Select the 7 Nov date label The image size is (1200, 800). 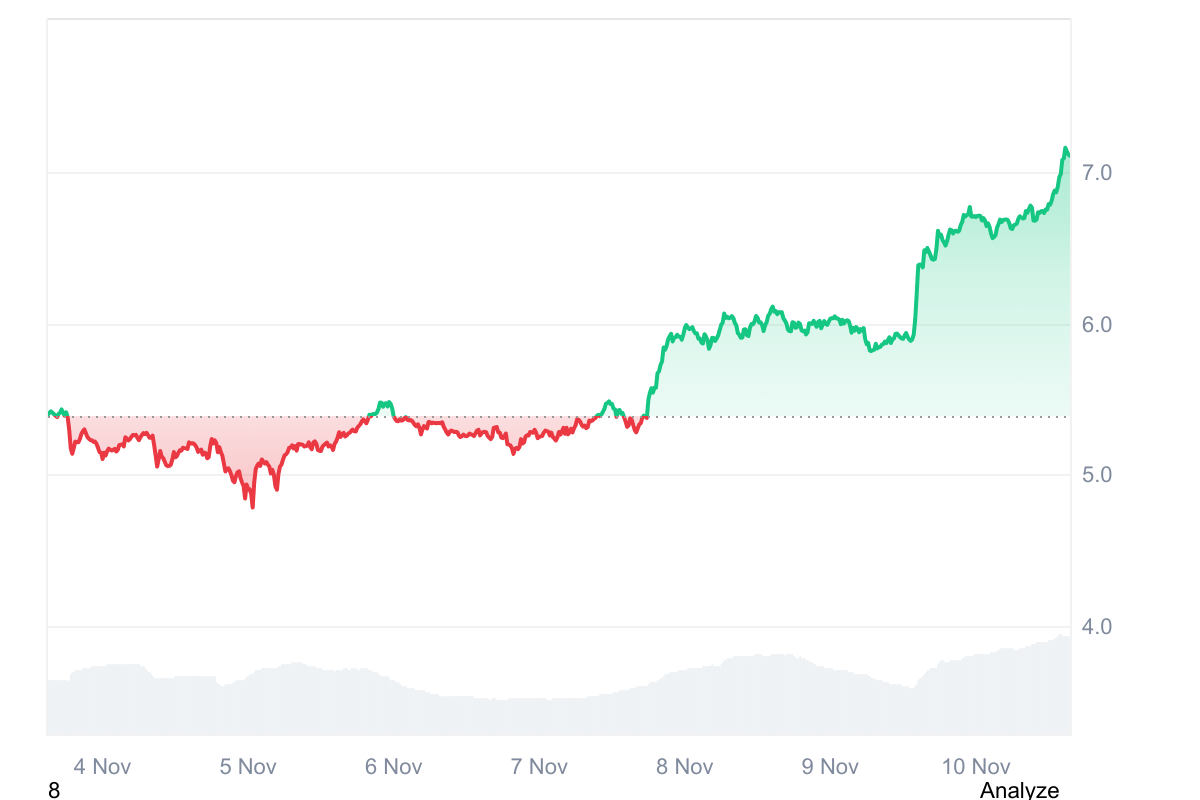(539, 767)
